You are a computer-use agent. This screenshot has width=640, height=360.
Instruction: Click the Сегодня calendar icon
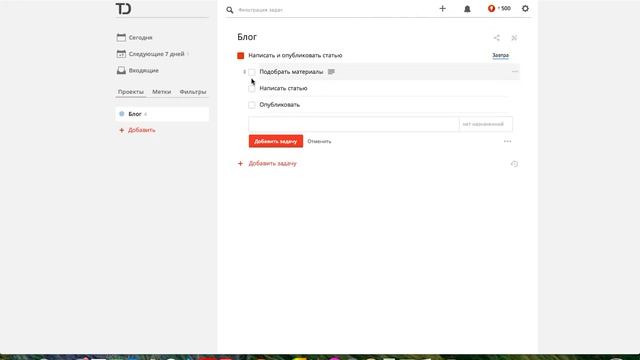(121, 37)
